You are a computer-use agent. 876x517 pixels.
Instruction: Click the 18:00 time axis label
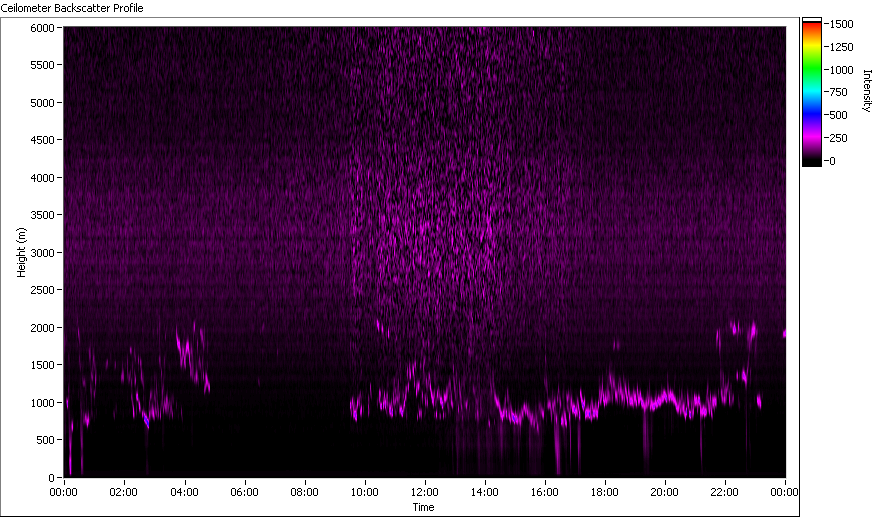point(604,492)
